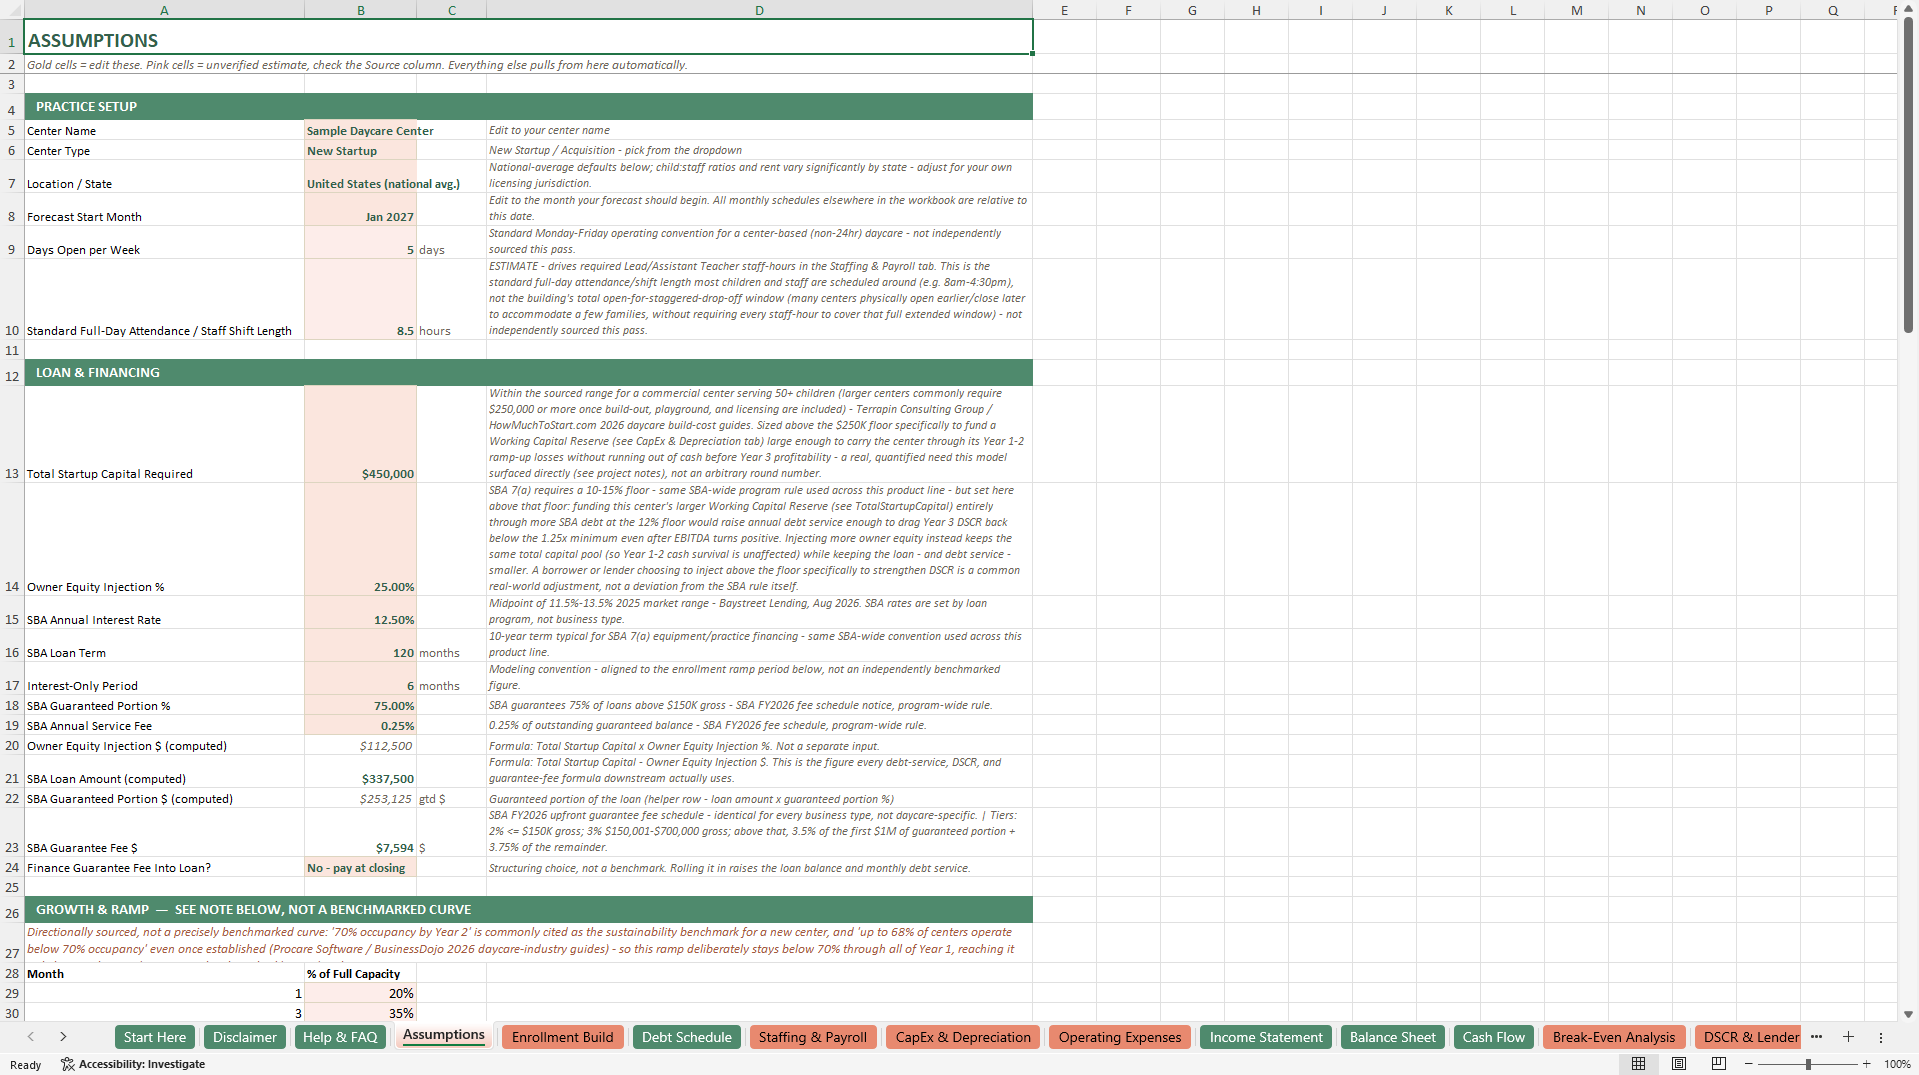Click the 'LOAN & FINANCING' section header
The width and height of the screenshot is (1919, 1075).
click(x=528, y=373)
